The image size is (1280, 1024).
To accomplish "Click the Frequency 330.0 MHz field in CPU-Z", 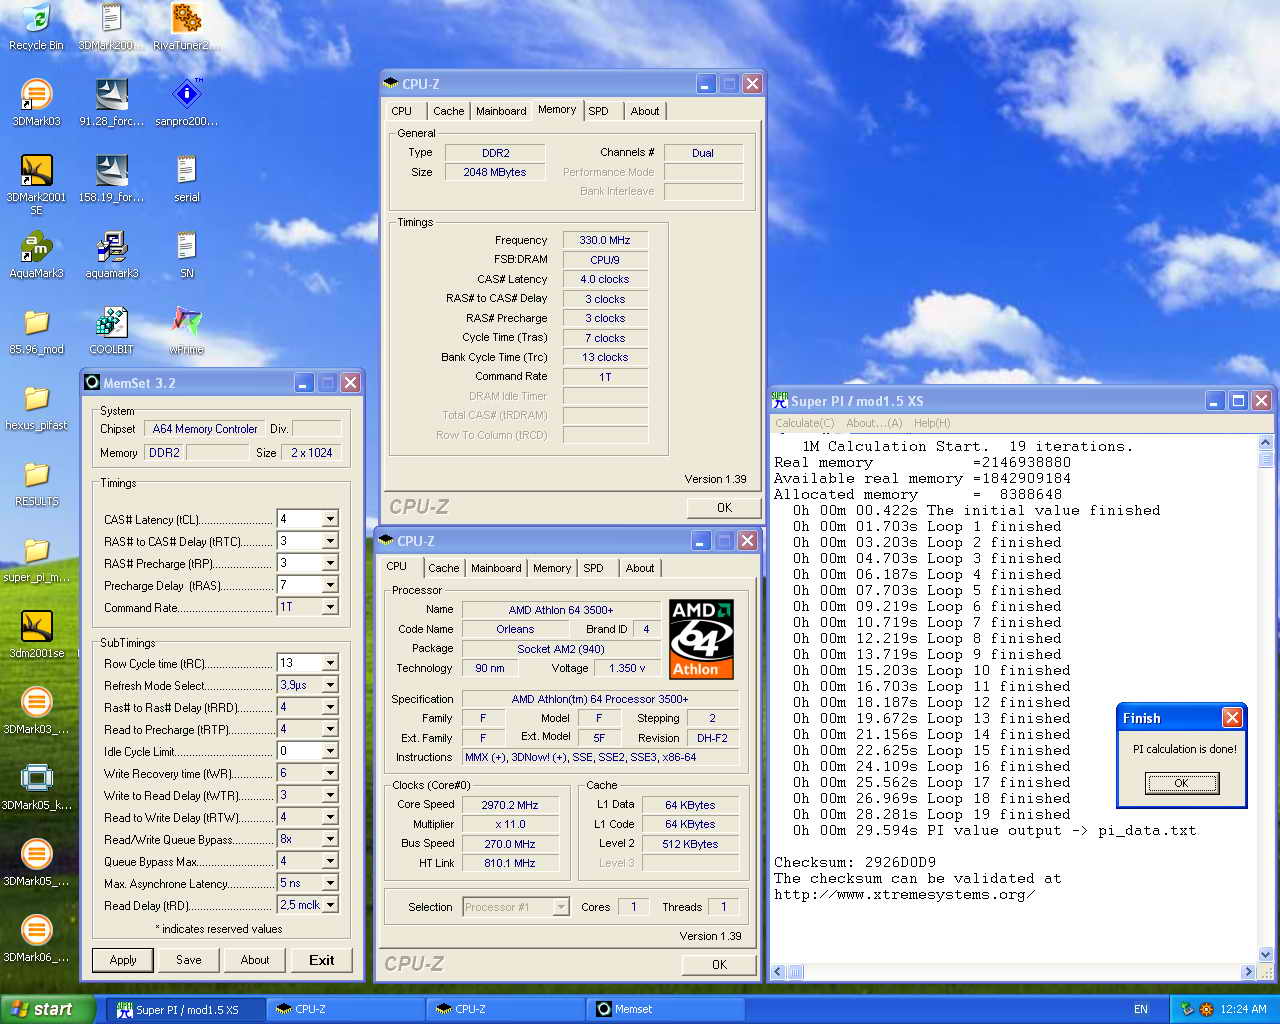I will point(605,240).
